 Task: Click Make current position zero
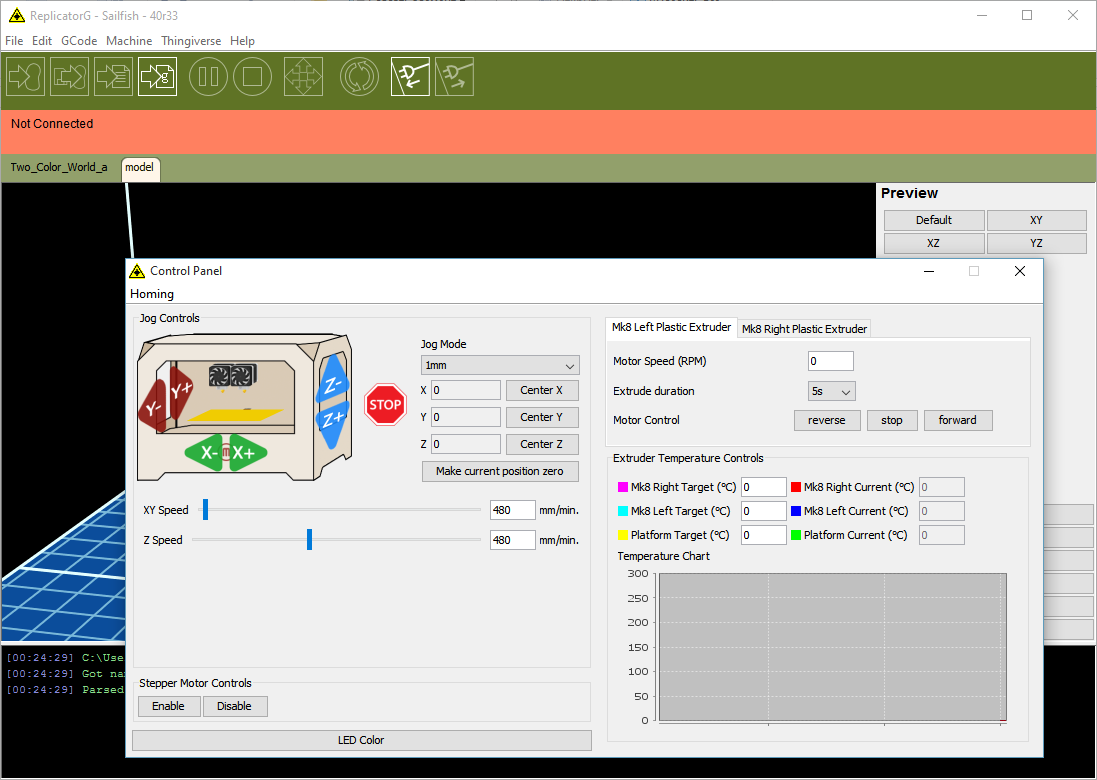click(x=500, y=471)
